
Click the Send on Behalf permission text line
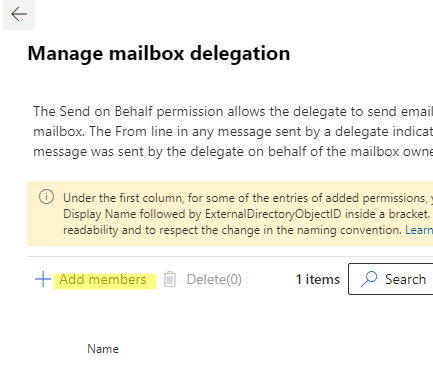(233, 111)
